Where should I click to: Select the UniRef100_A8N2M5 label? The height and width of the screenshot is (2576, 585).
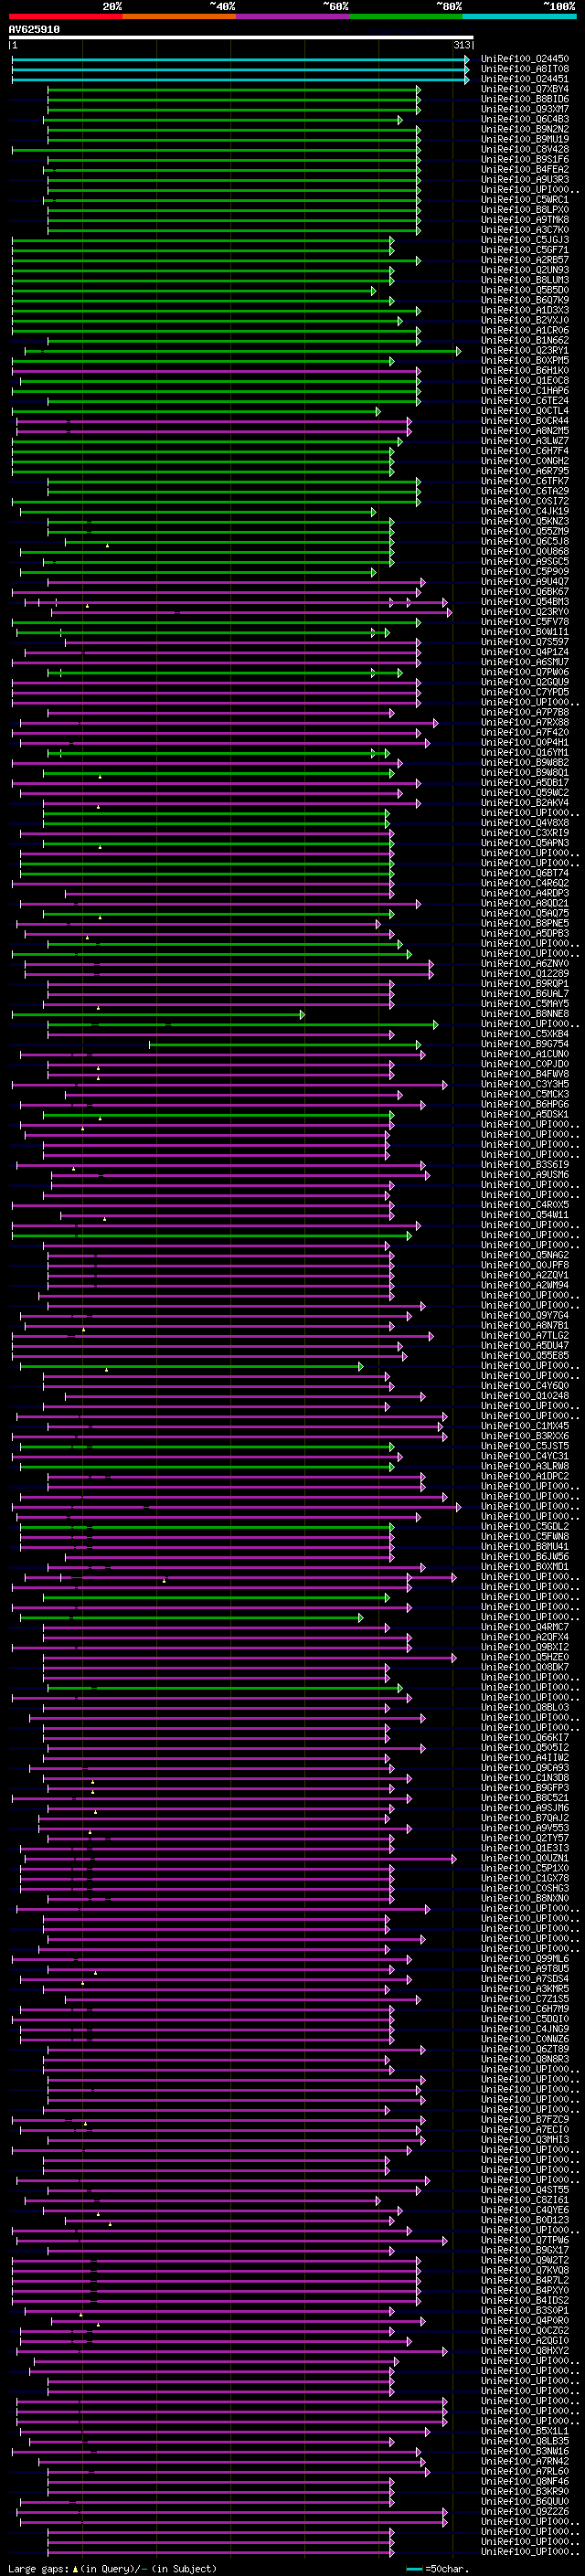525,431
